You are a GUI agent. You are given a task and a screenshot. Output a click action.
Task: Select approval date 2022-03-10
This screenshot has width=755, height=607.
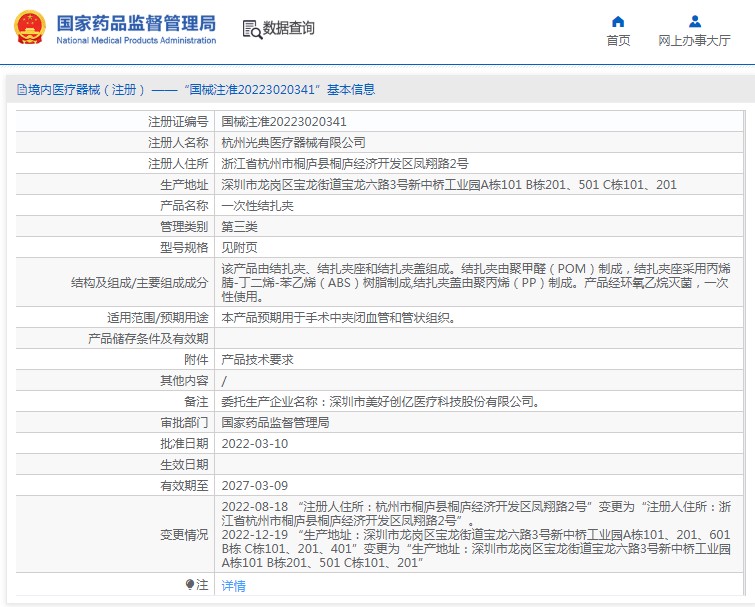coord(255,443)
